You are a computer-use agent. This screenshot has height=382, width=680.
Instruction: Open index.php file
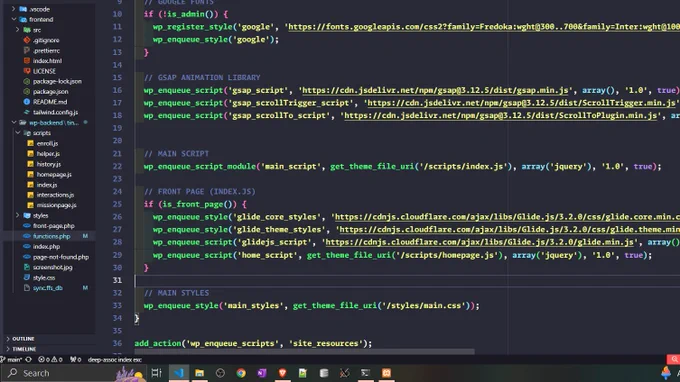coord(46,247)
